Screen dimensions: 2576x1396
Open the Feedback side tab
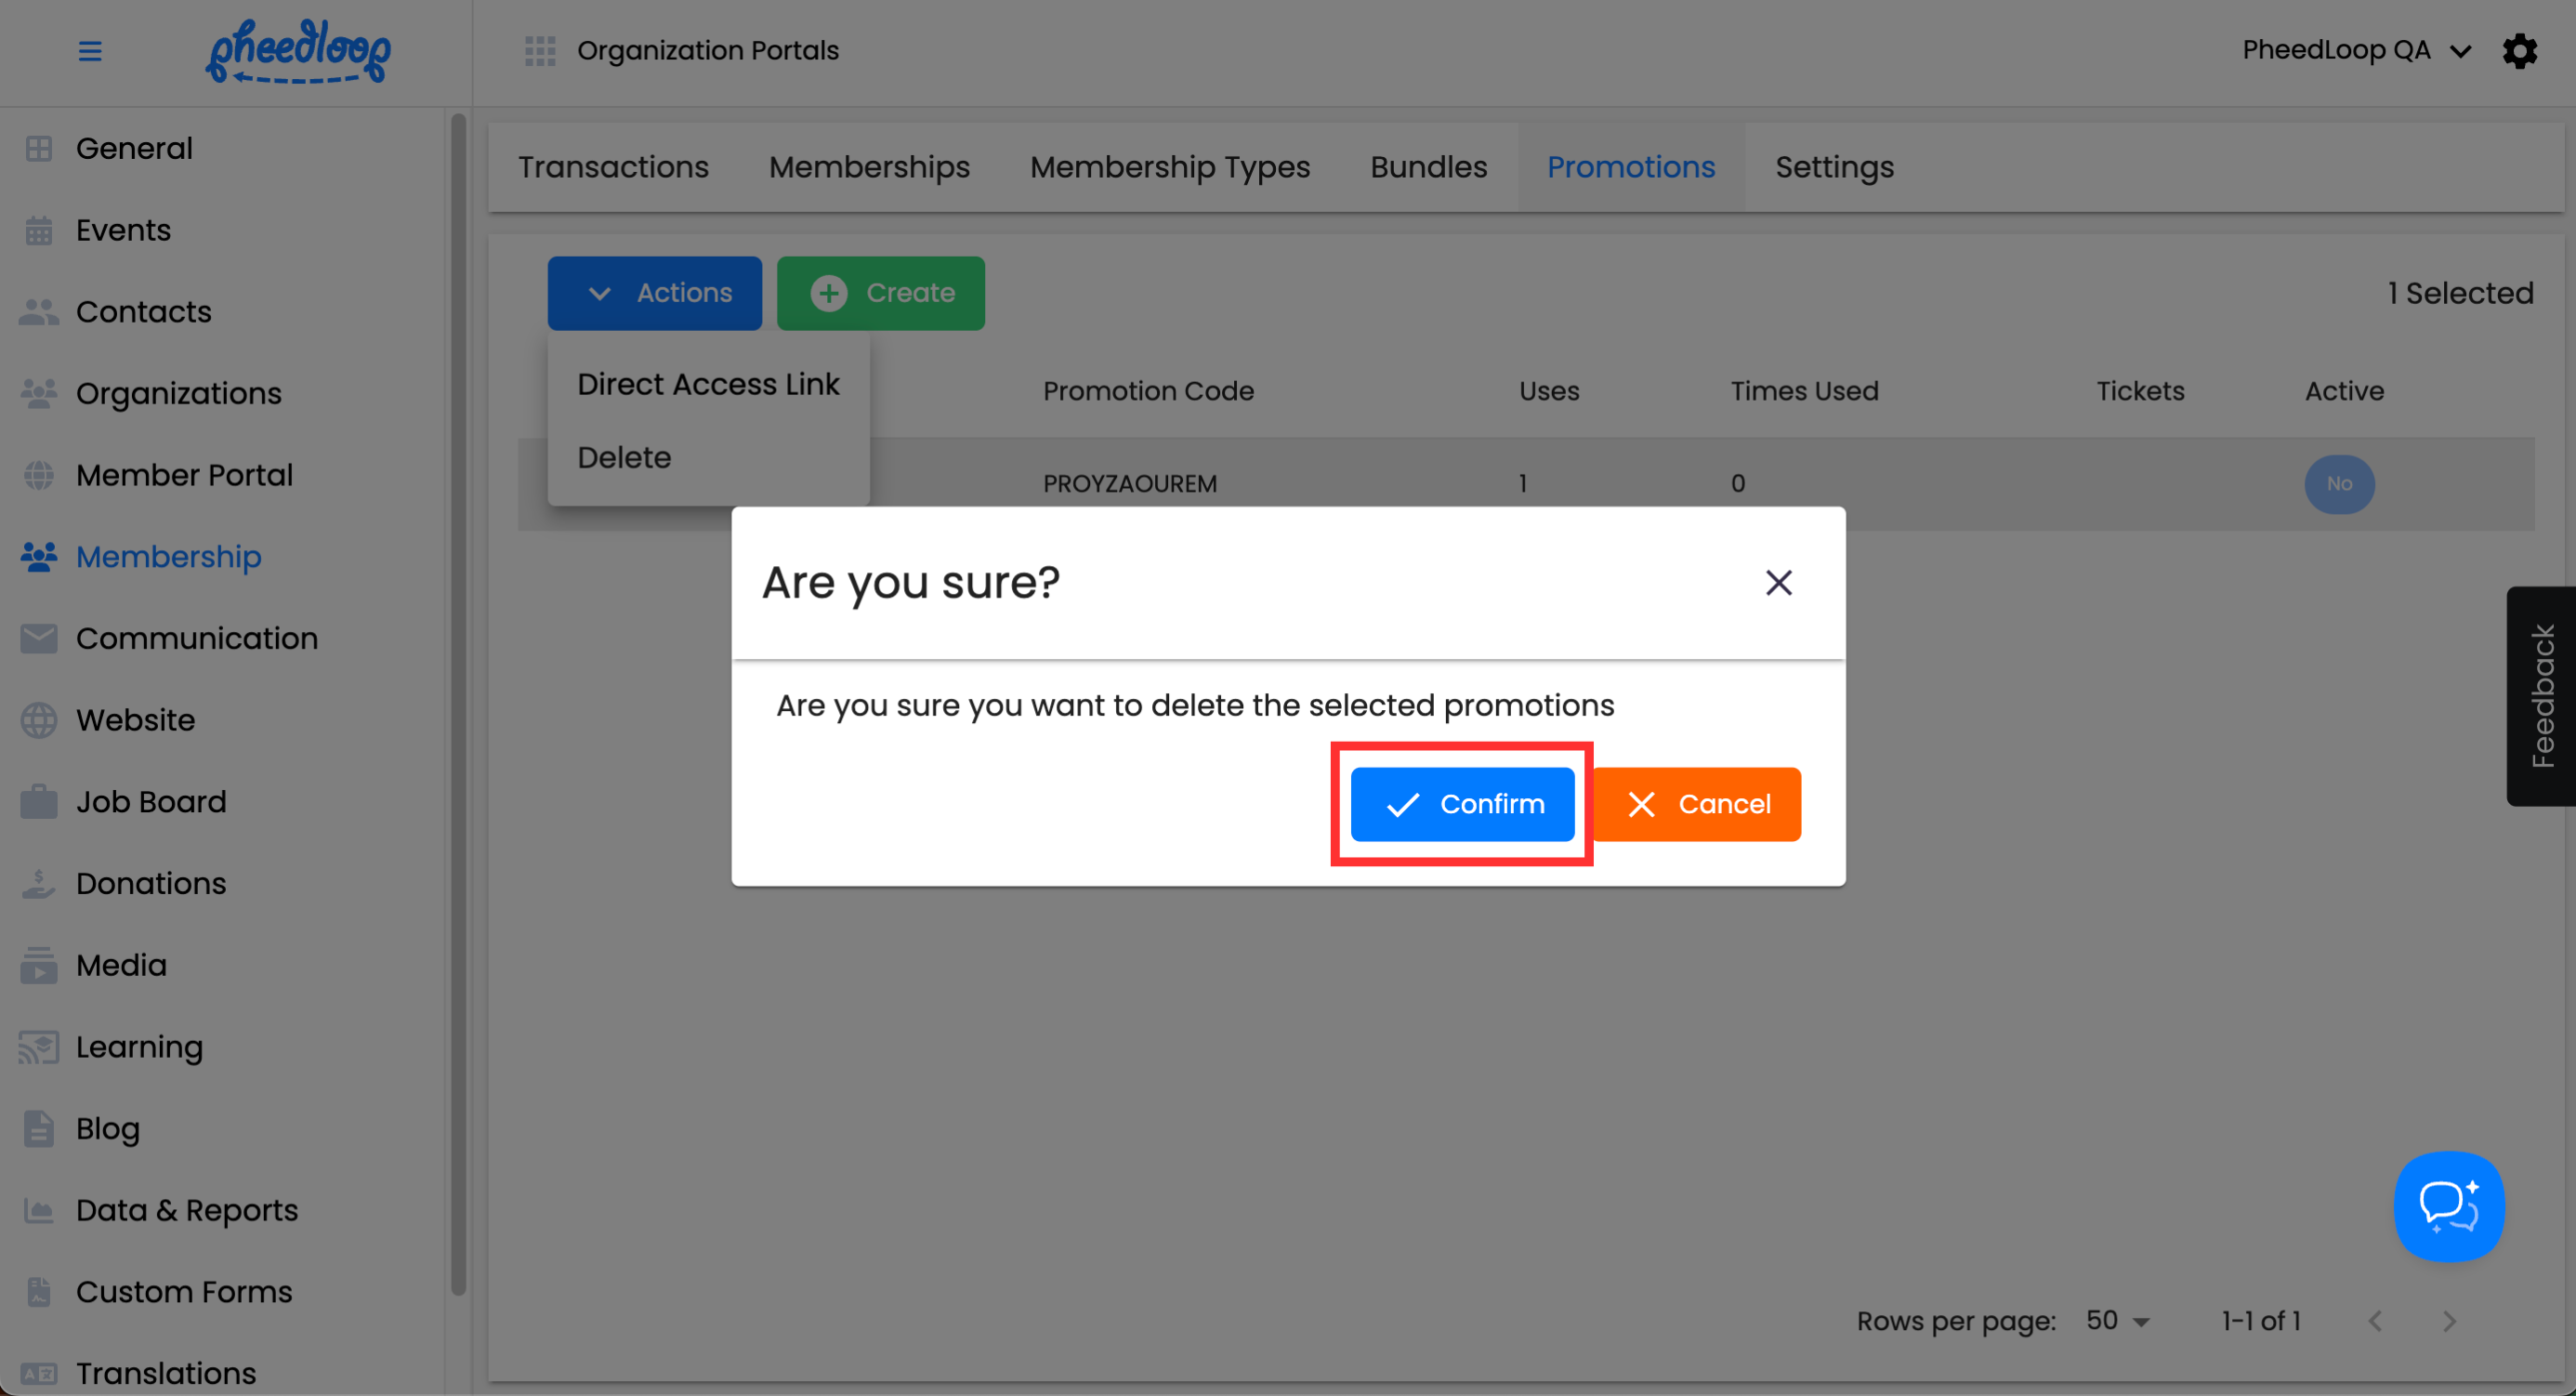pyautogui.click(x=2541, y=696)
